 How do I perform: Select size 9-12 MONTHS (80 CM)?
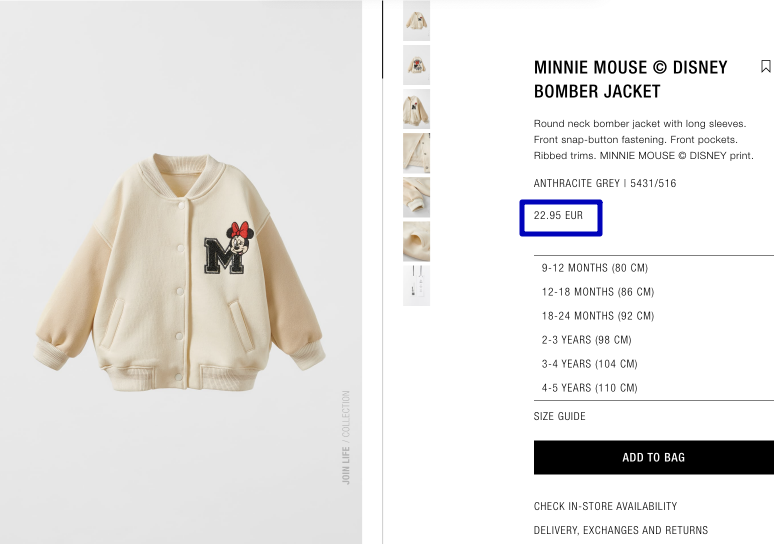pos(595,268)
